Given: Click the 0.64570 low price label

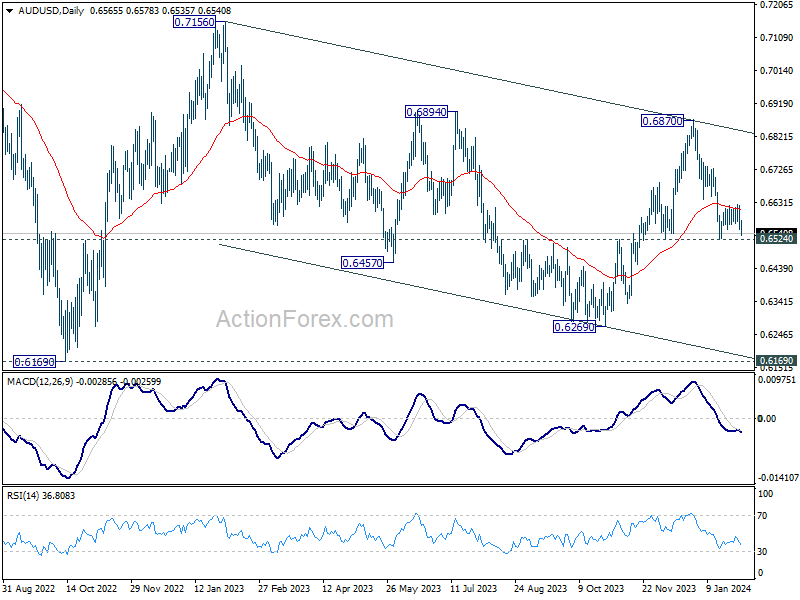Looking at the screenshot, I should click(362, 263).
